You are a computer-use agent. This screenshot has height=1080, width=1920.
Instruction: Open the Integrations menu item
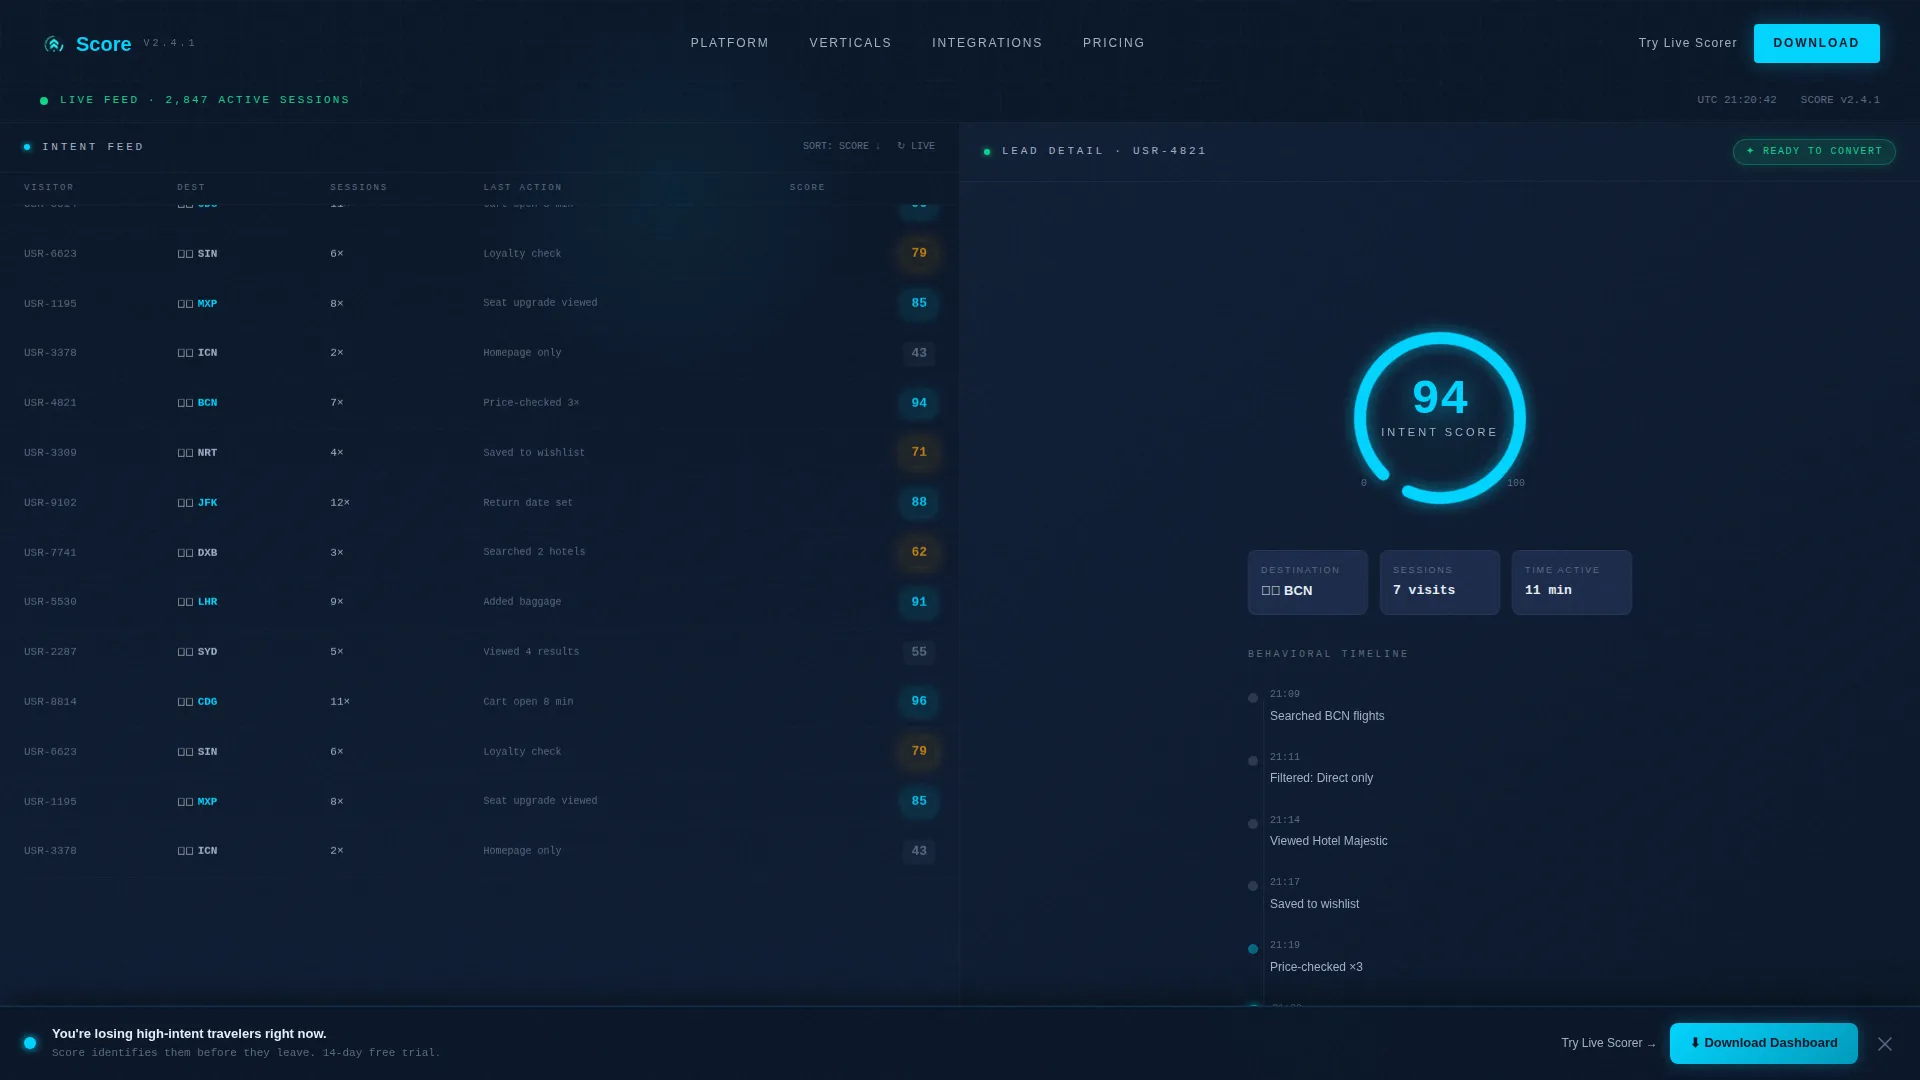[x=987, y=43]
